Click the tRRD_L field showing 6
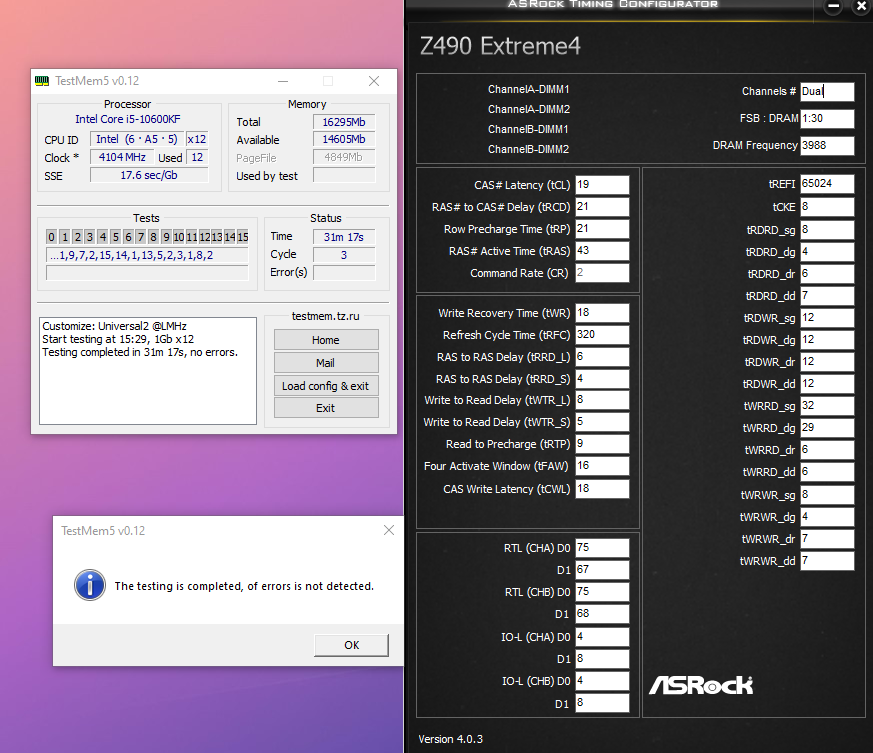The image size is (873, 753). coord(602,356)
